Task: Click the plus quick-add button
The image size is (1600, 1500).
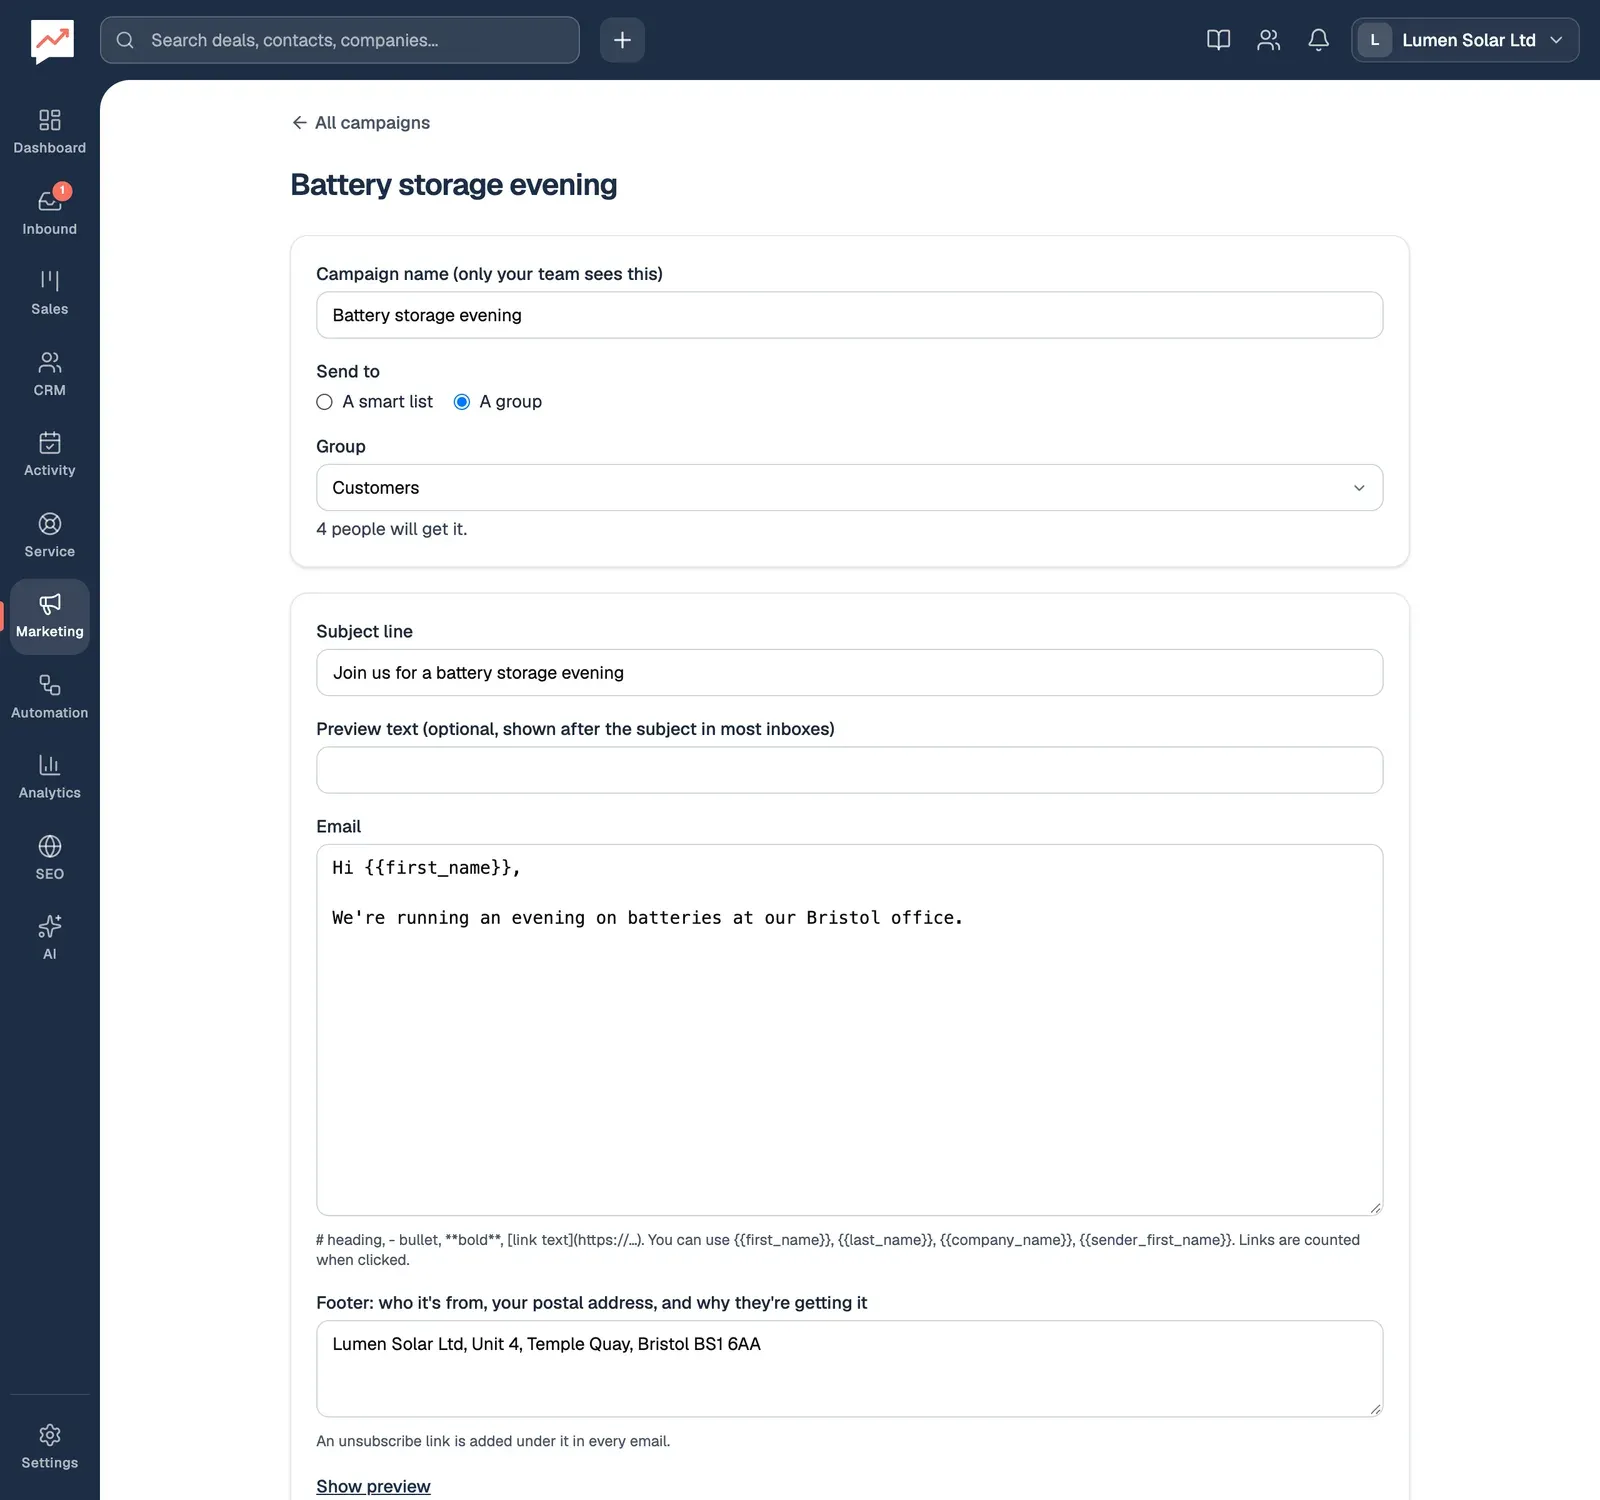Action: point(622,40)
